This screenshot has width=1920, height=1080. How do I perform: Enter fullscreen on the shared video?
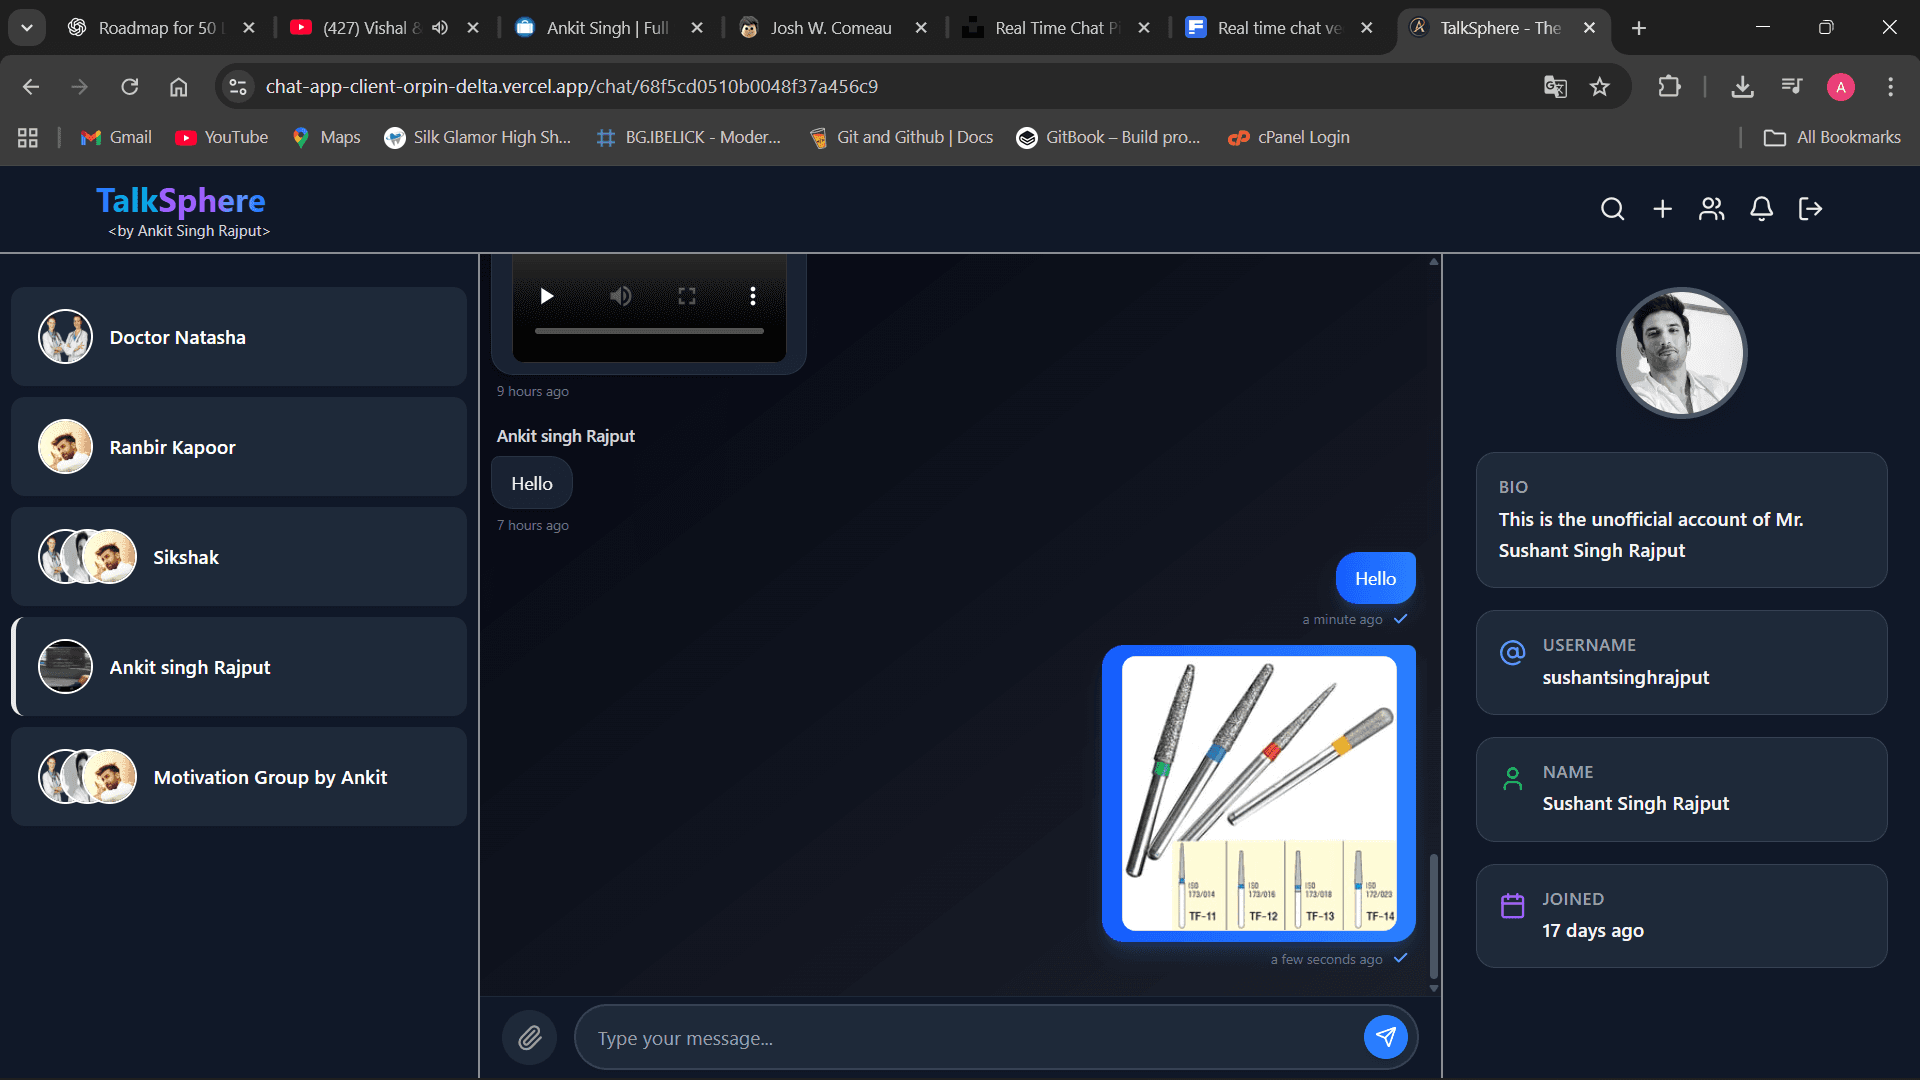click(x=686, y=296)
